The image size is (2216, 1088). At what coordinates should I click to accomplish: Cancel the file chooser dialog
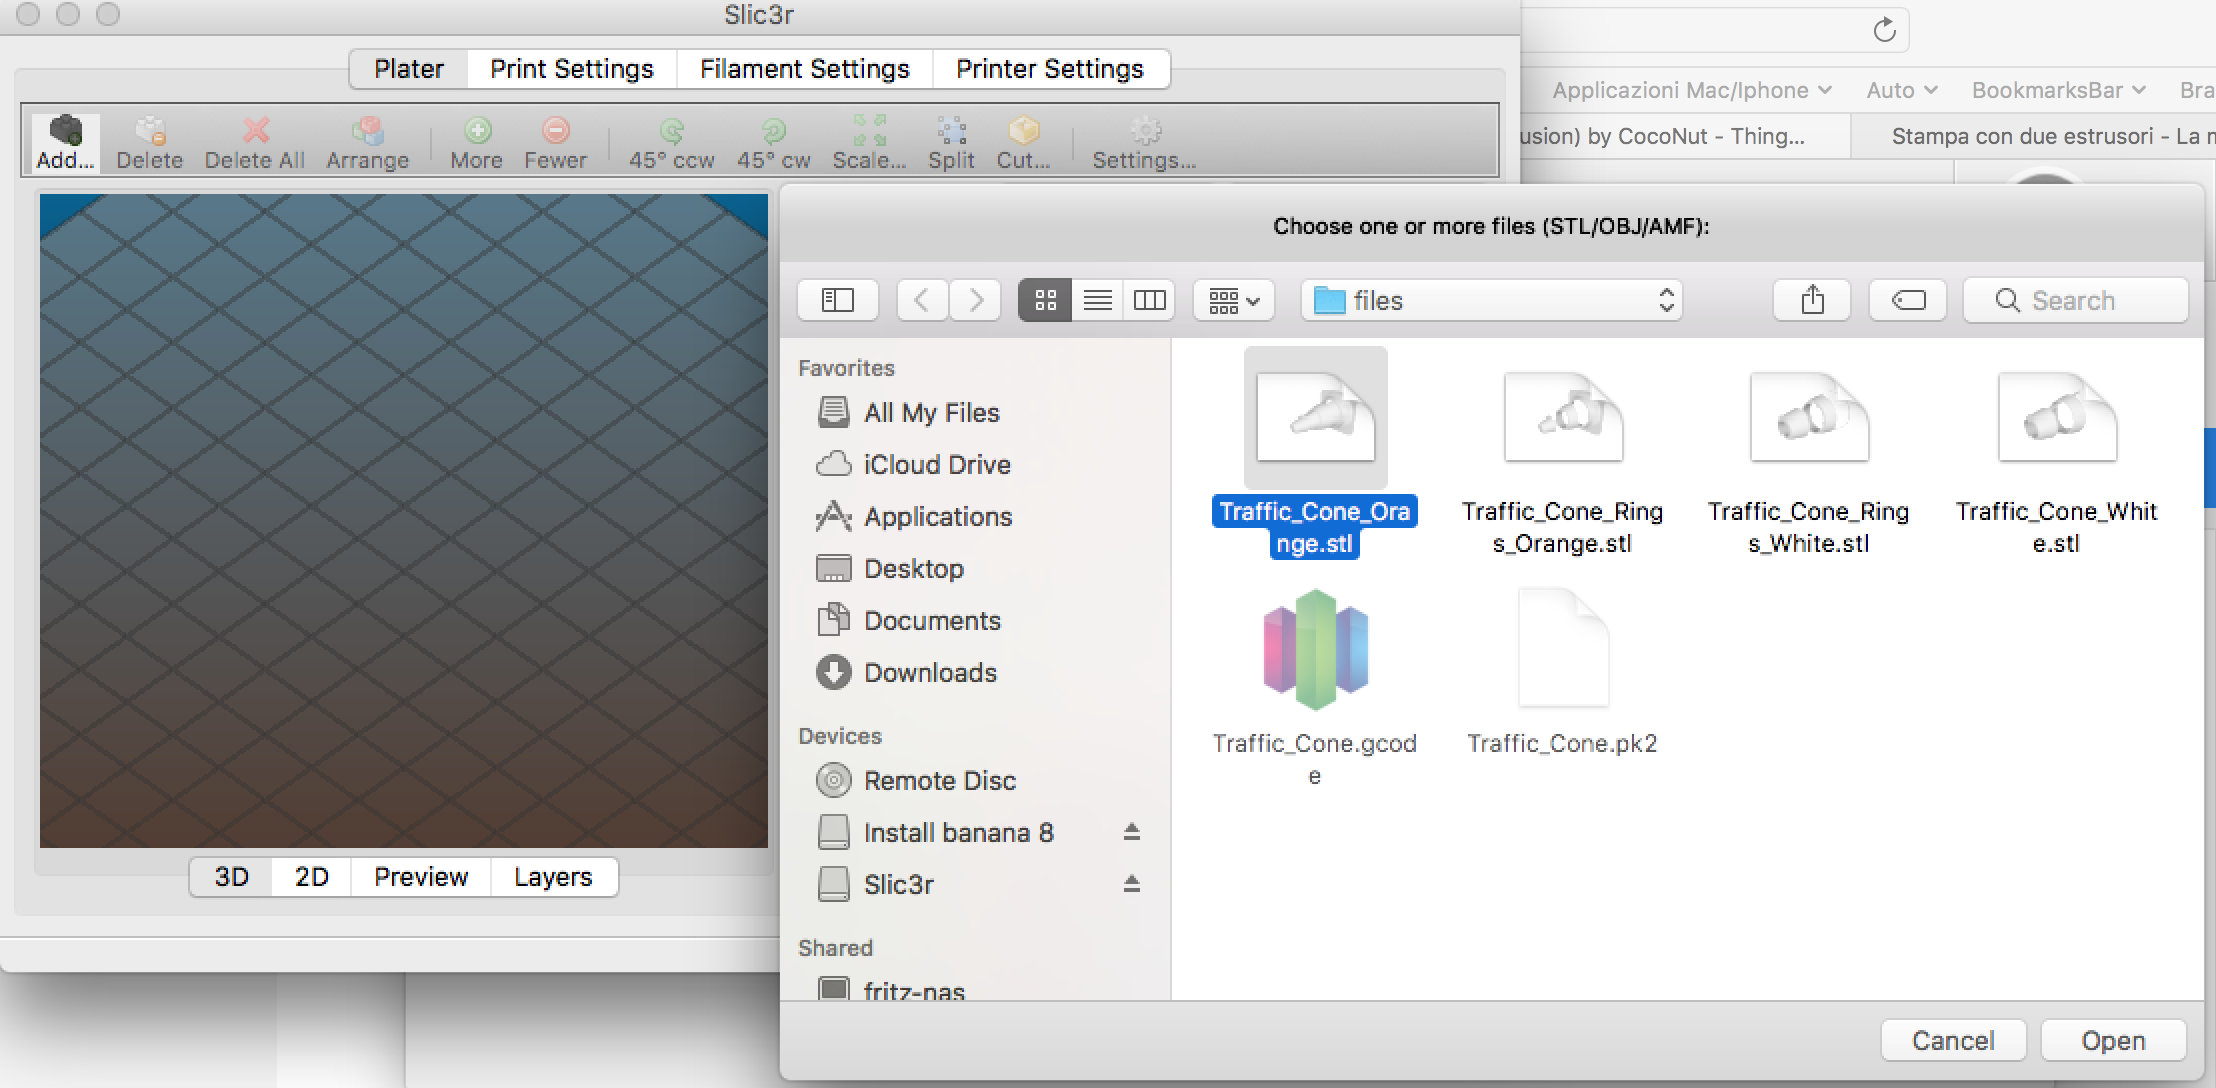click(1953, 1041)
